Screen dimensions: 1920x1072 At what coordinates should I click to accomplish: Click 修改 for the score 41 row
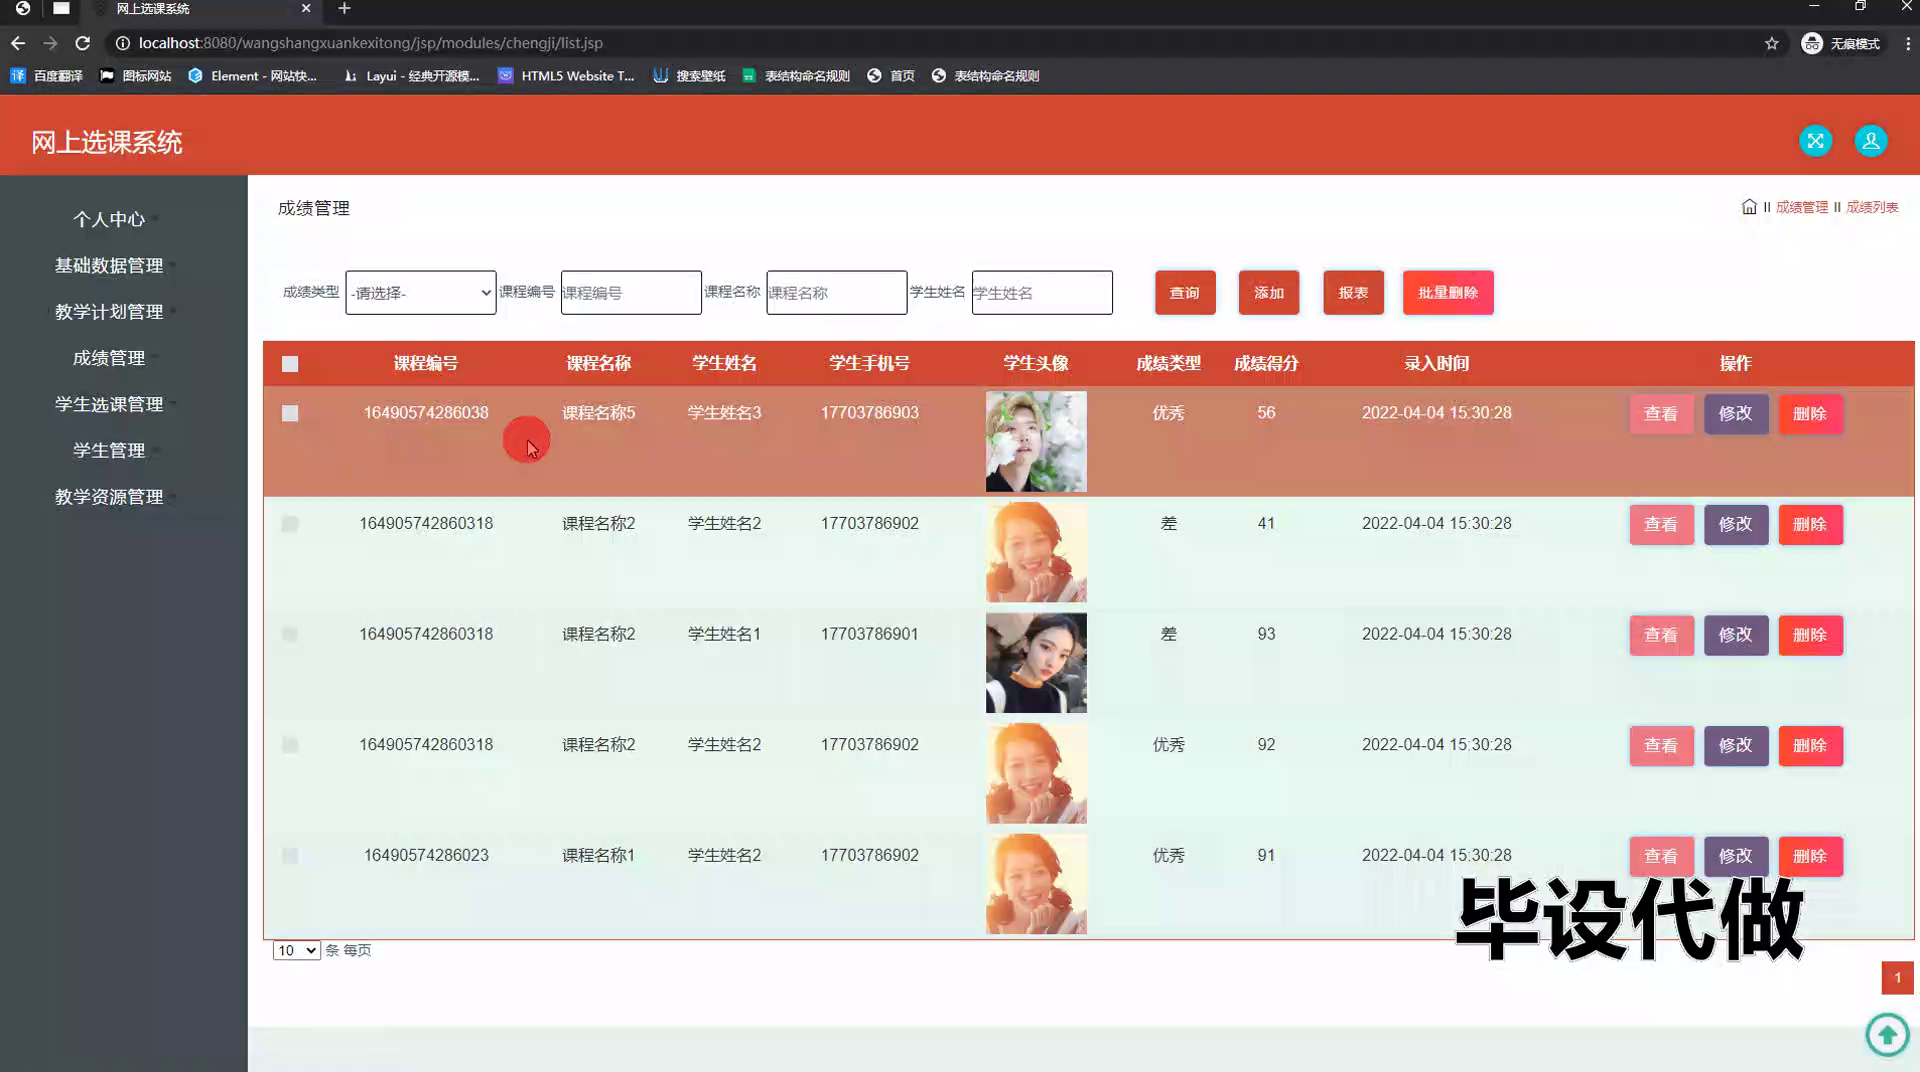pos(1736,524)
